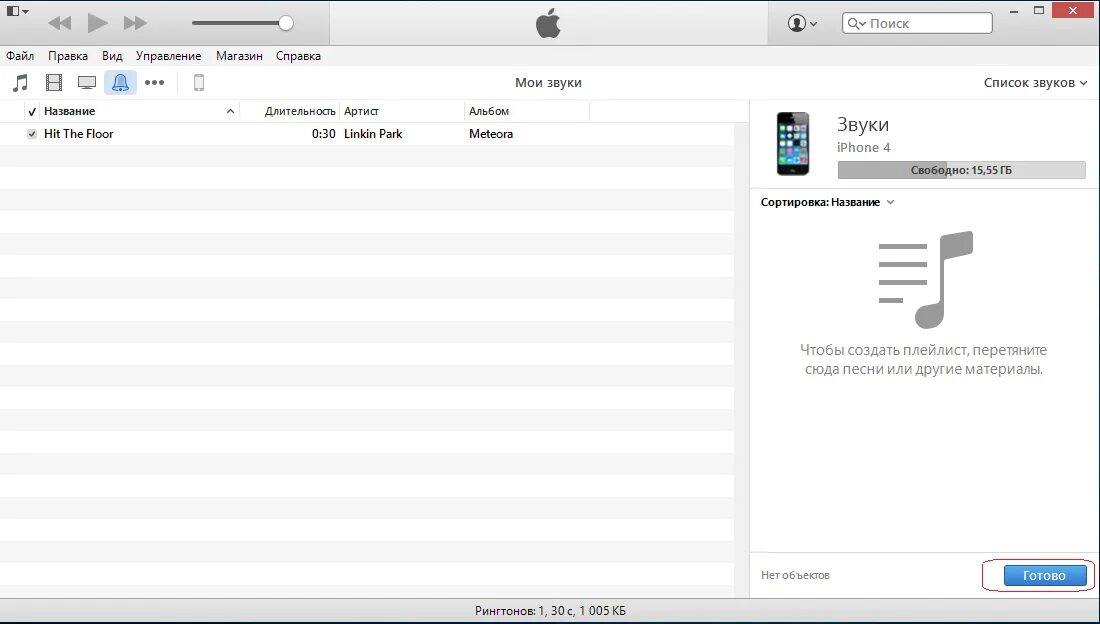The image size is (1100, 624).
Task: Minimize the iTunes window
Action: tap(1015, 11)
